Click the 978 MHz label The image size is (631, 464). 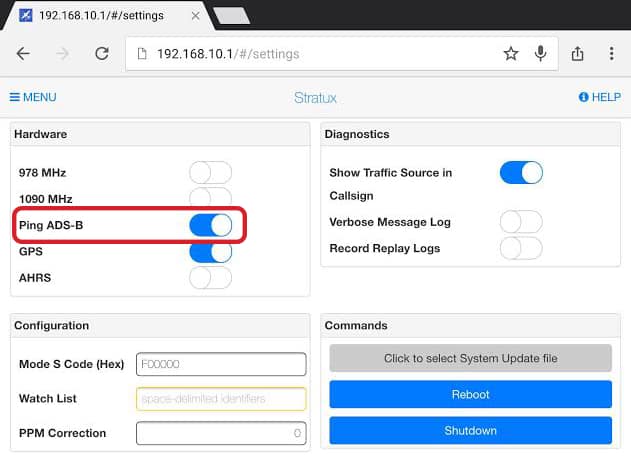[x=42, y=173]
